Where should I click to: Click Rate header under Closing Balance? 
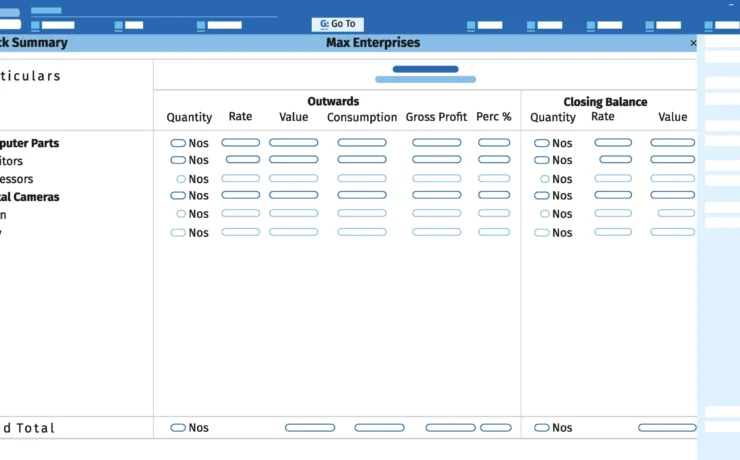[x=603, y=117]
